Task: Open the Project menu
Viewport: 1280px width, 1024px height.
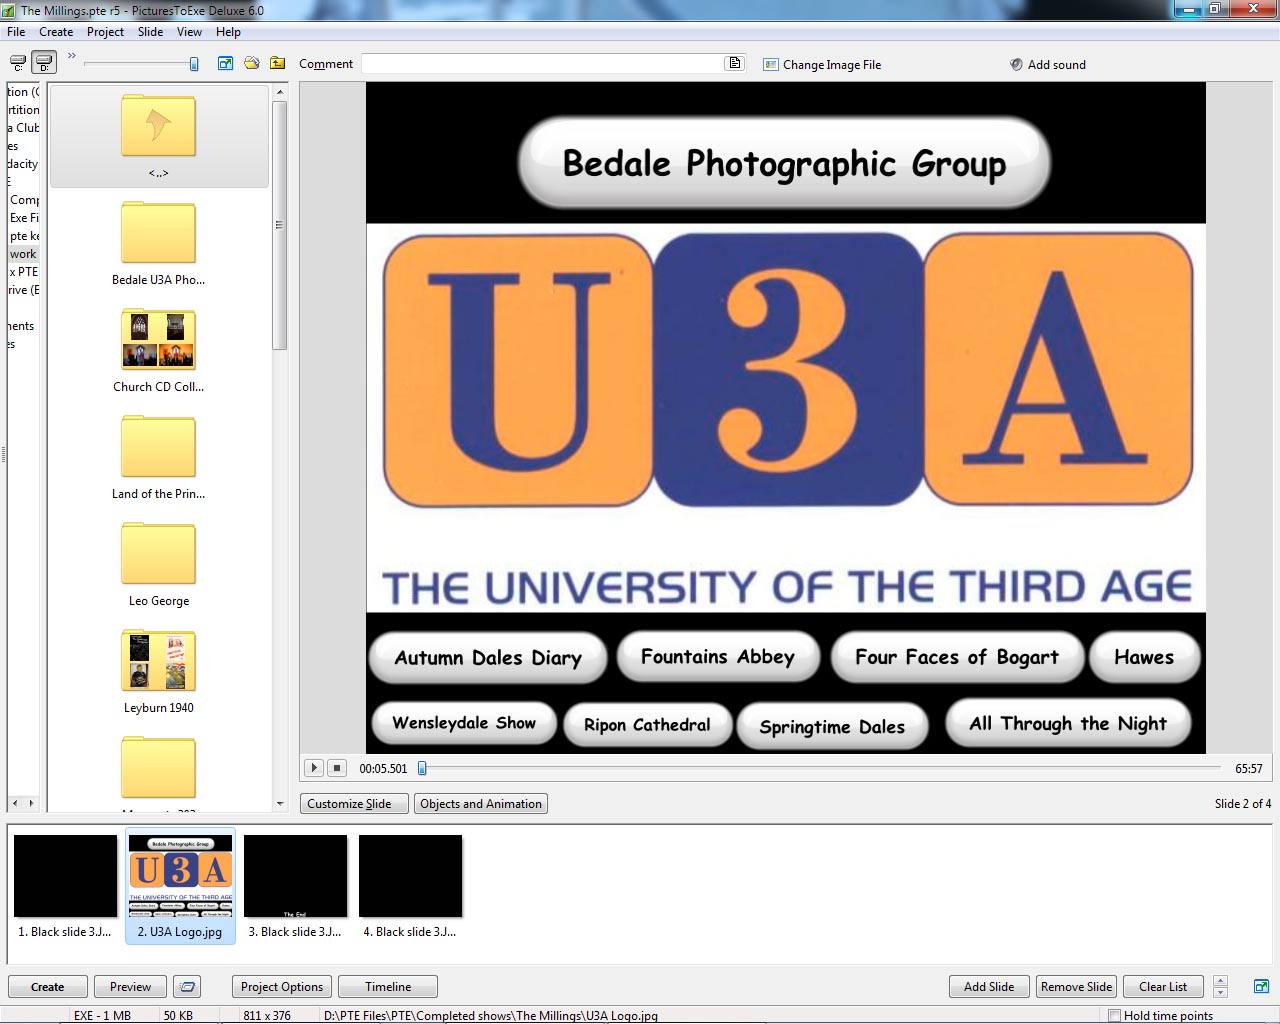Action: pos(105,32)
